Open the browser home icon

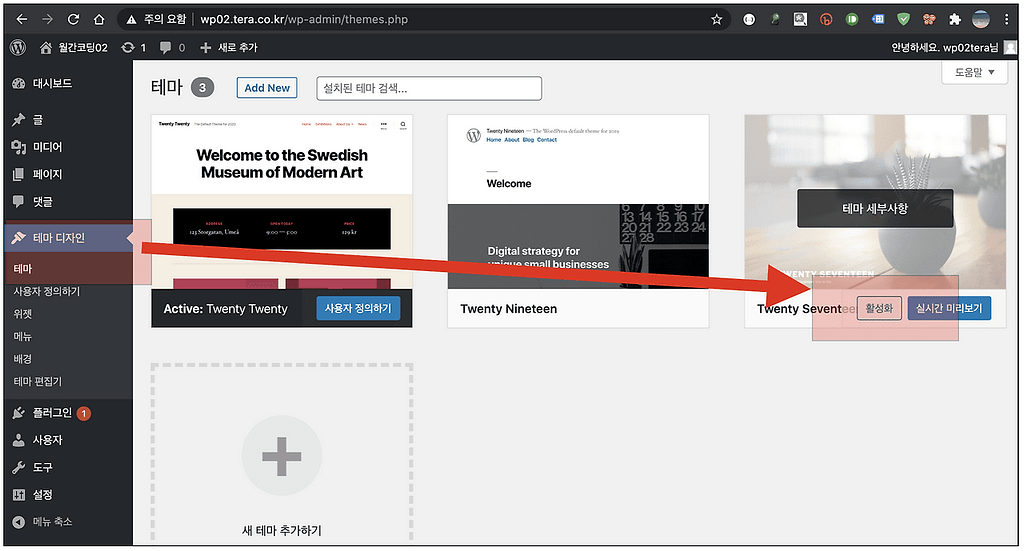point(99,19)
